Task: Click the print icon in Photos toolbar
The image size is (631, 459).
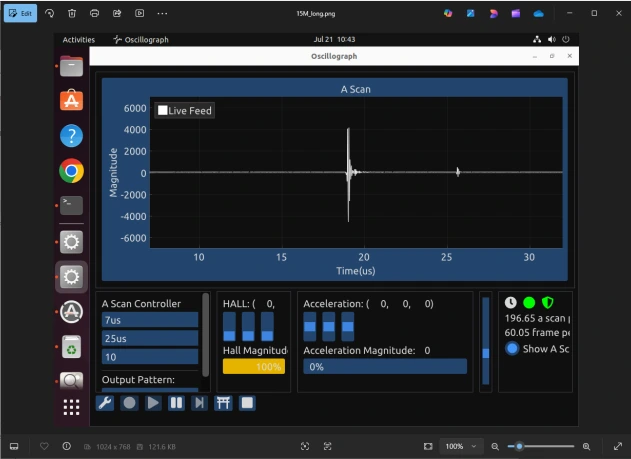Action: click(x=94, y=13)
